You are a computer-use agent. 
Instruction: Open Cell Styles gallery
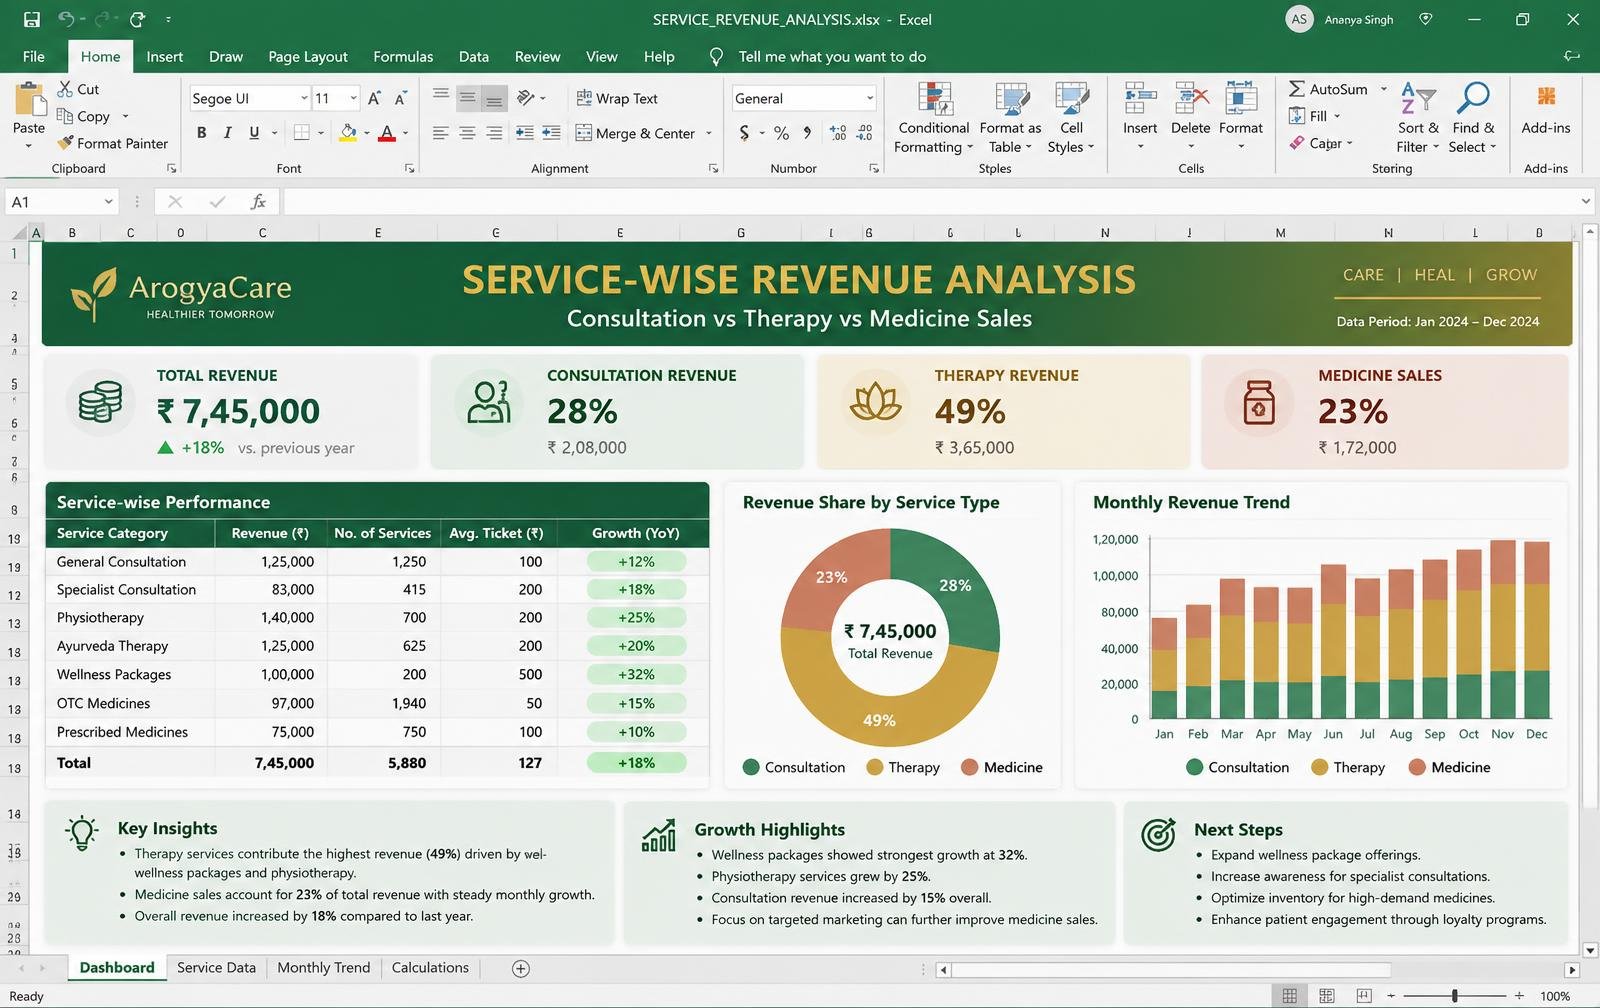pos(1071,118)
